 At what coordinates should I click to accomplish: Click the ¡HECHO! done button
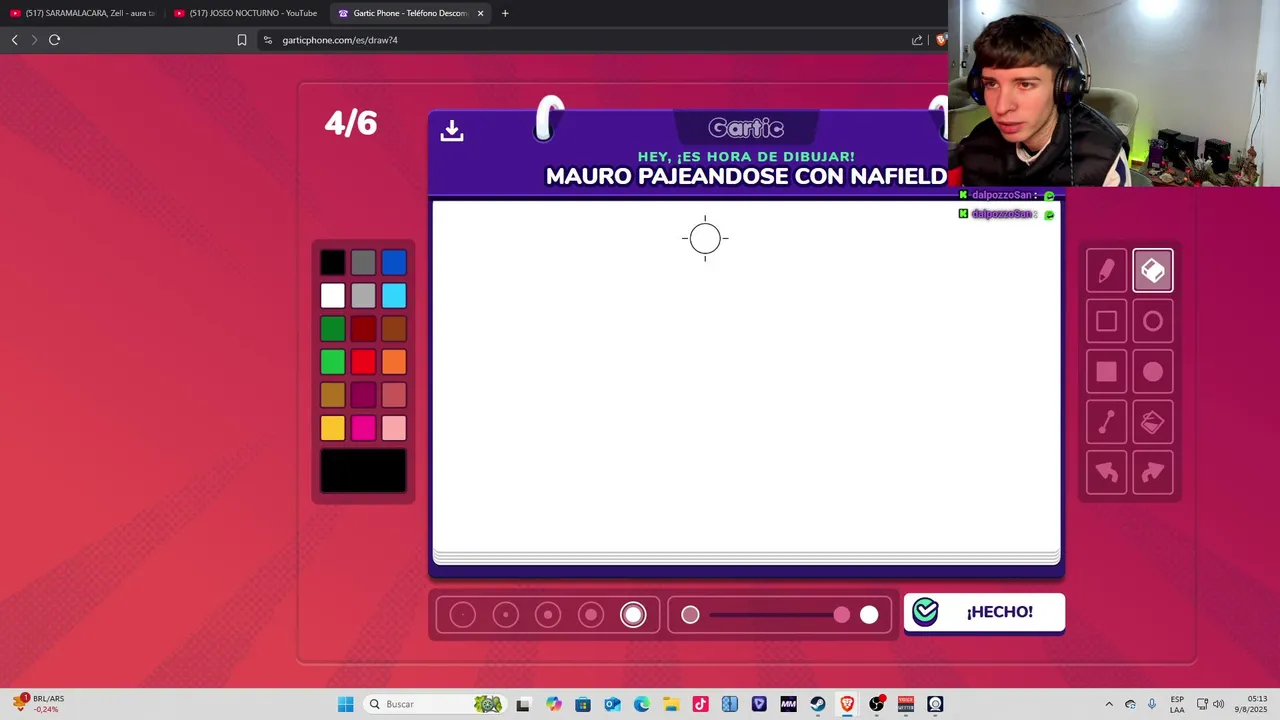[x=984, y=612]
